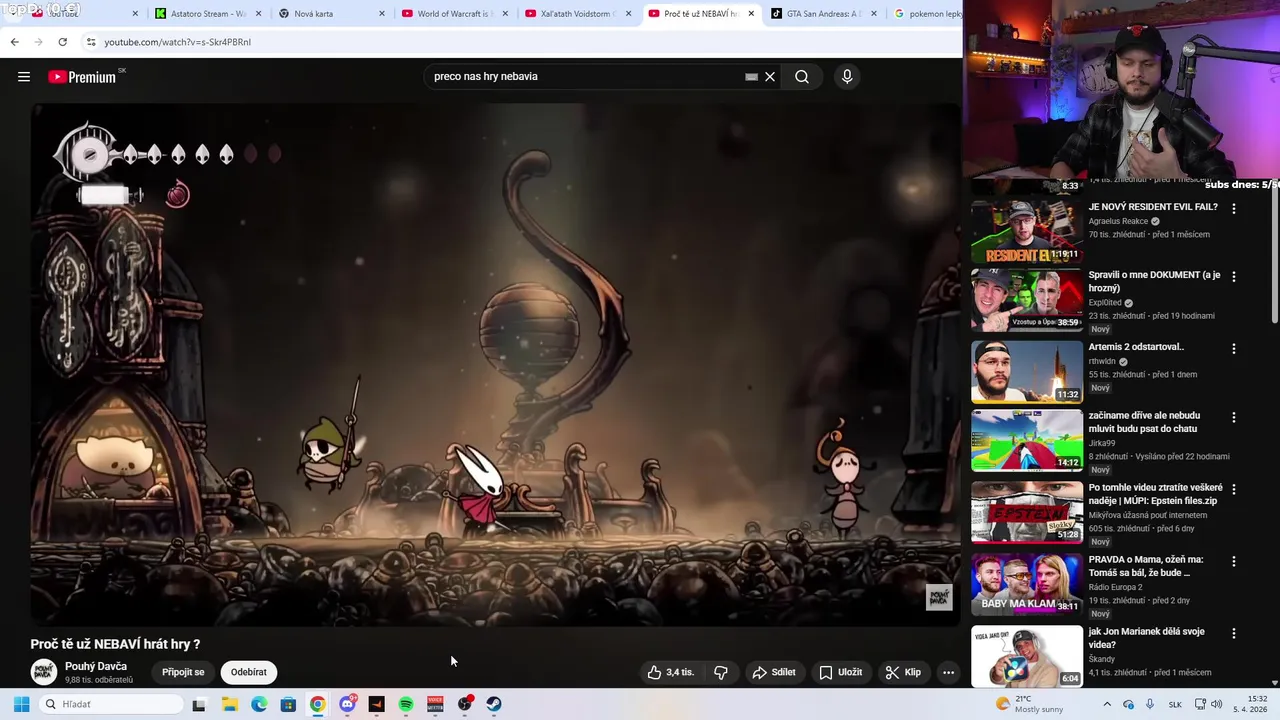
Task: Open the YouTube hamburger guide menu
Action: [x=24, y=77]
